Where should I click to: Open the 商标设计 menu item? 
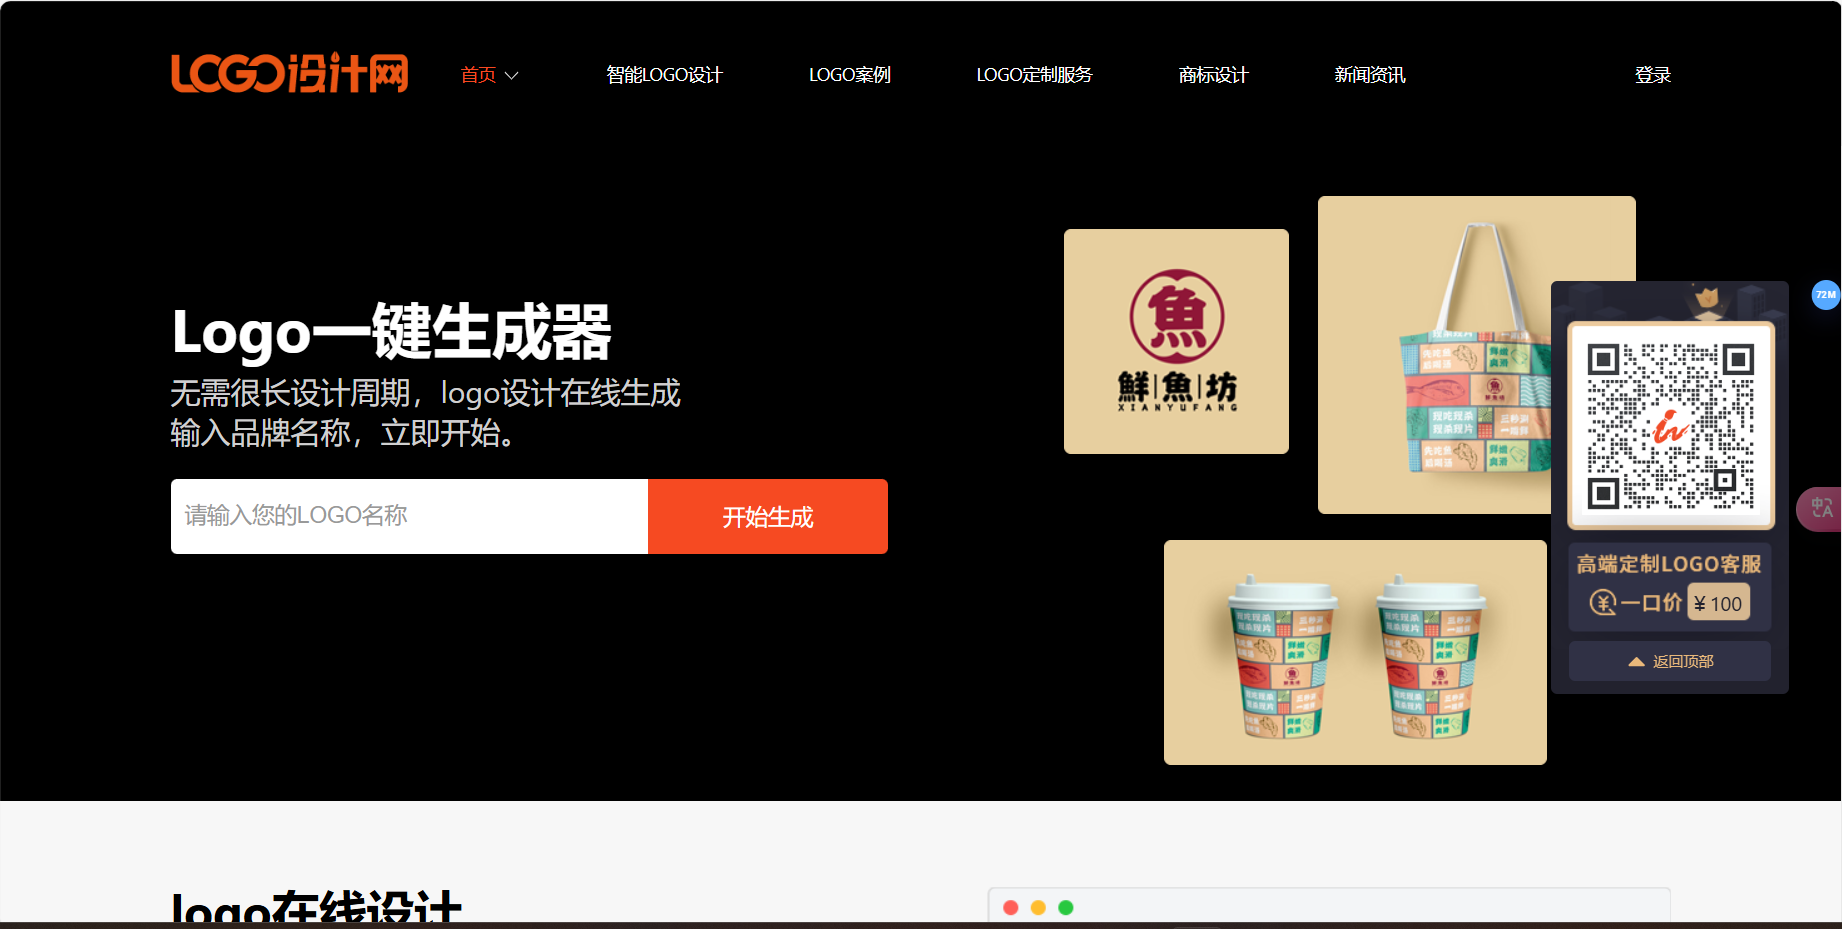1213,74
